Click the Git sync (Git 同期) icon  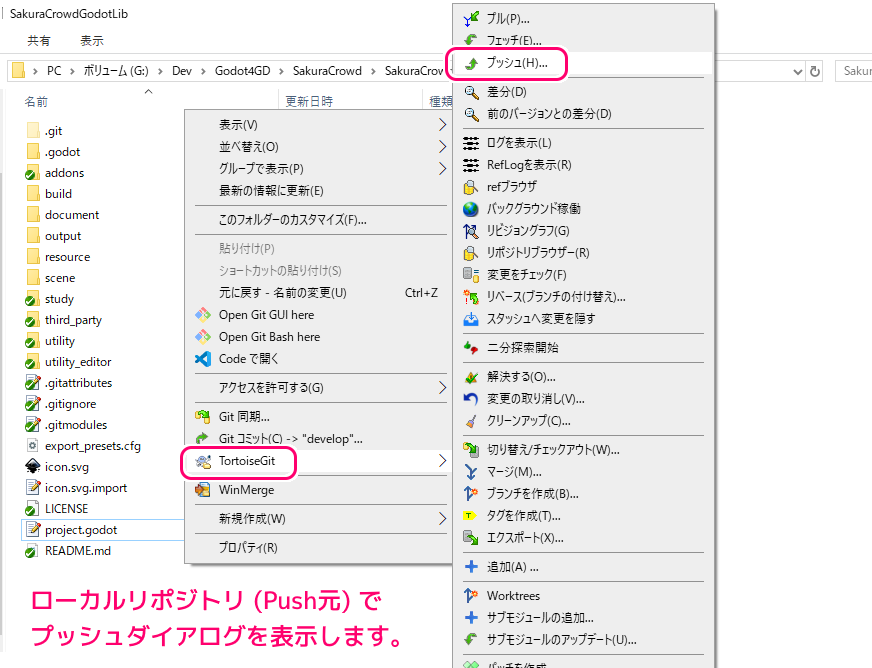click(x=203, y=416)
